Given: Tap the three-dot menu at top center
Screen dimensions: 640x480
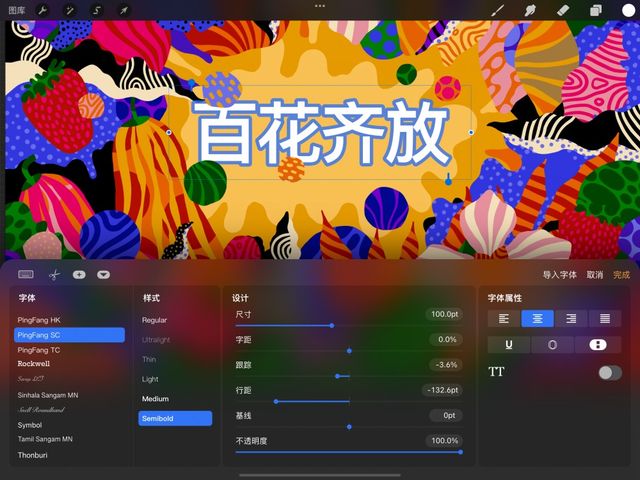Looking at the screenshot, I should coord(320,6).
